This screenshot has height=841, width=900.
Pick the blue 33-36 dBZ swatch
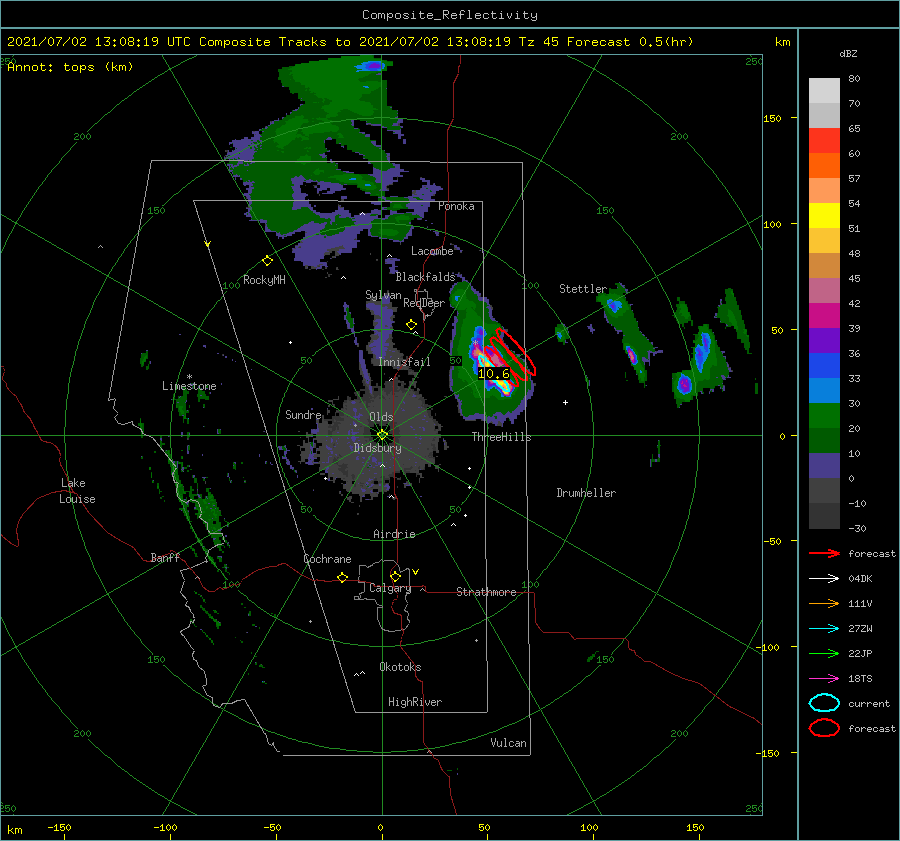coord(824,366)
